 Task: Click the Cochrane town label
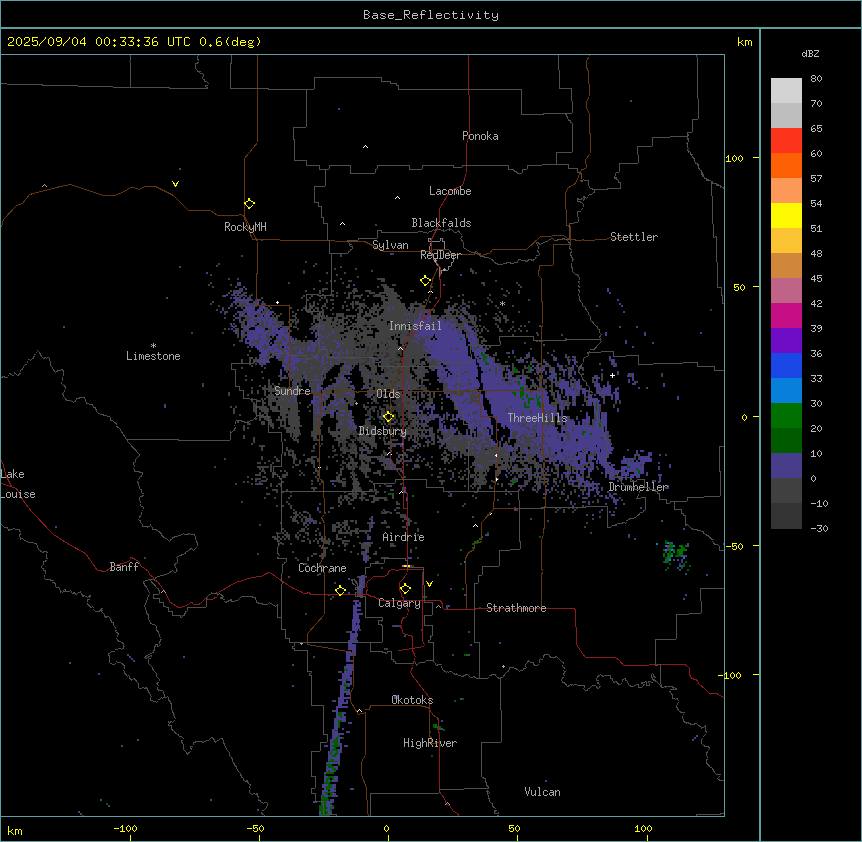click(322, 568)
